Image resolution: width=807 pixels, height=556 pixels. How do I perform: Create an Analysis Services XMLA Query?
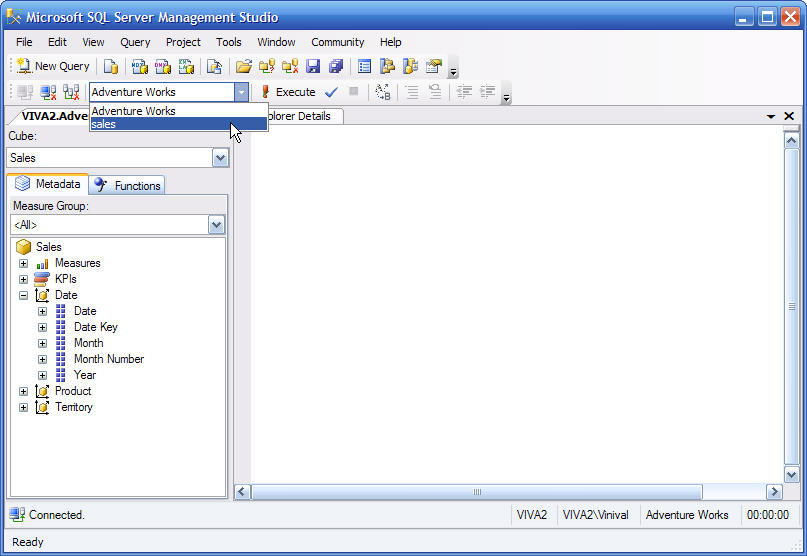pos(186,66)
